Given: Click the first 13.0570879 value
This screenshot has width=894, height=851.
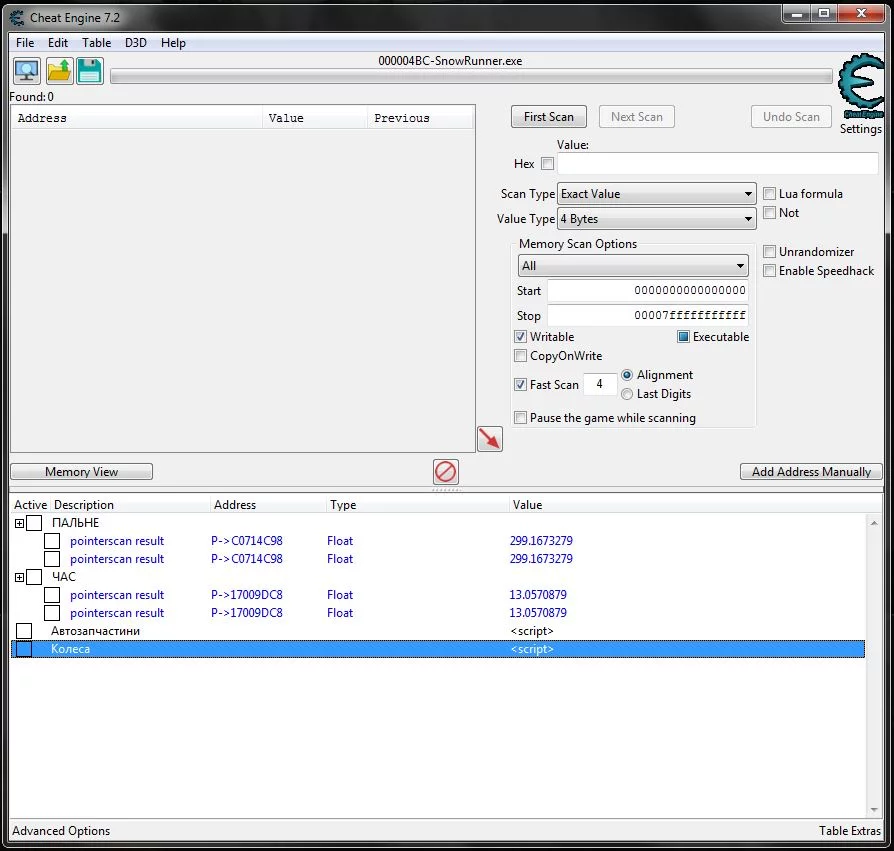Looking at the screenshot, I should (x=538, y=595).
